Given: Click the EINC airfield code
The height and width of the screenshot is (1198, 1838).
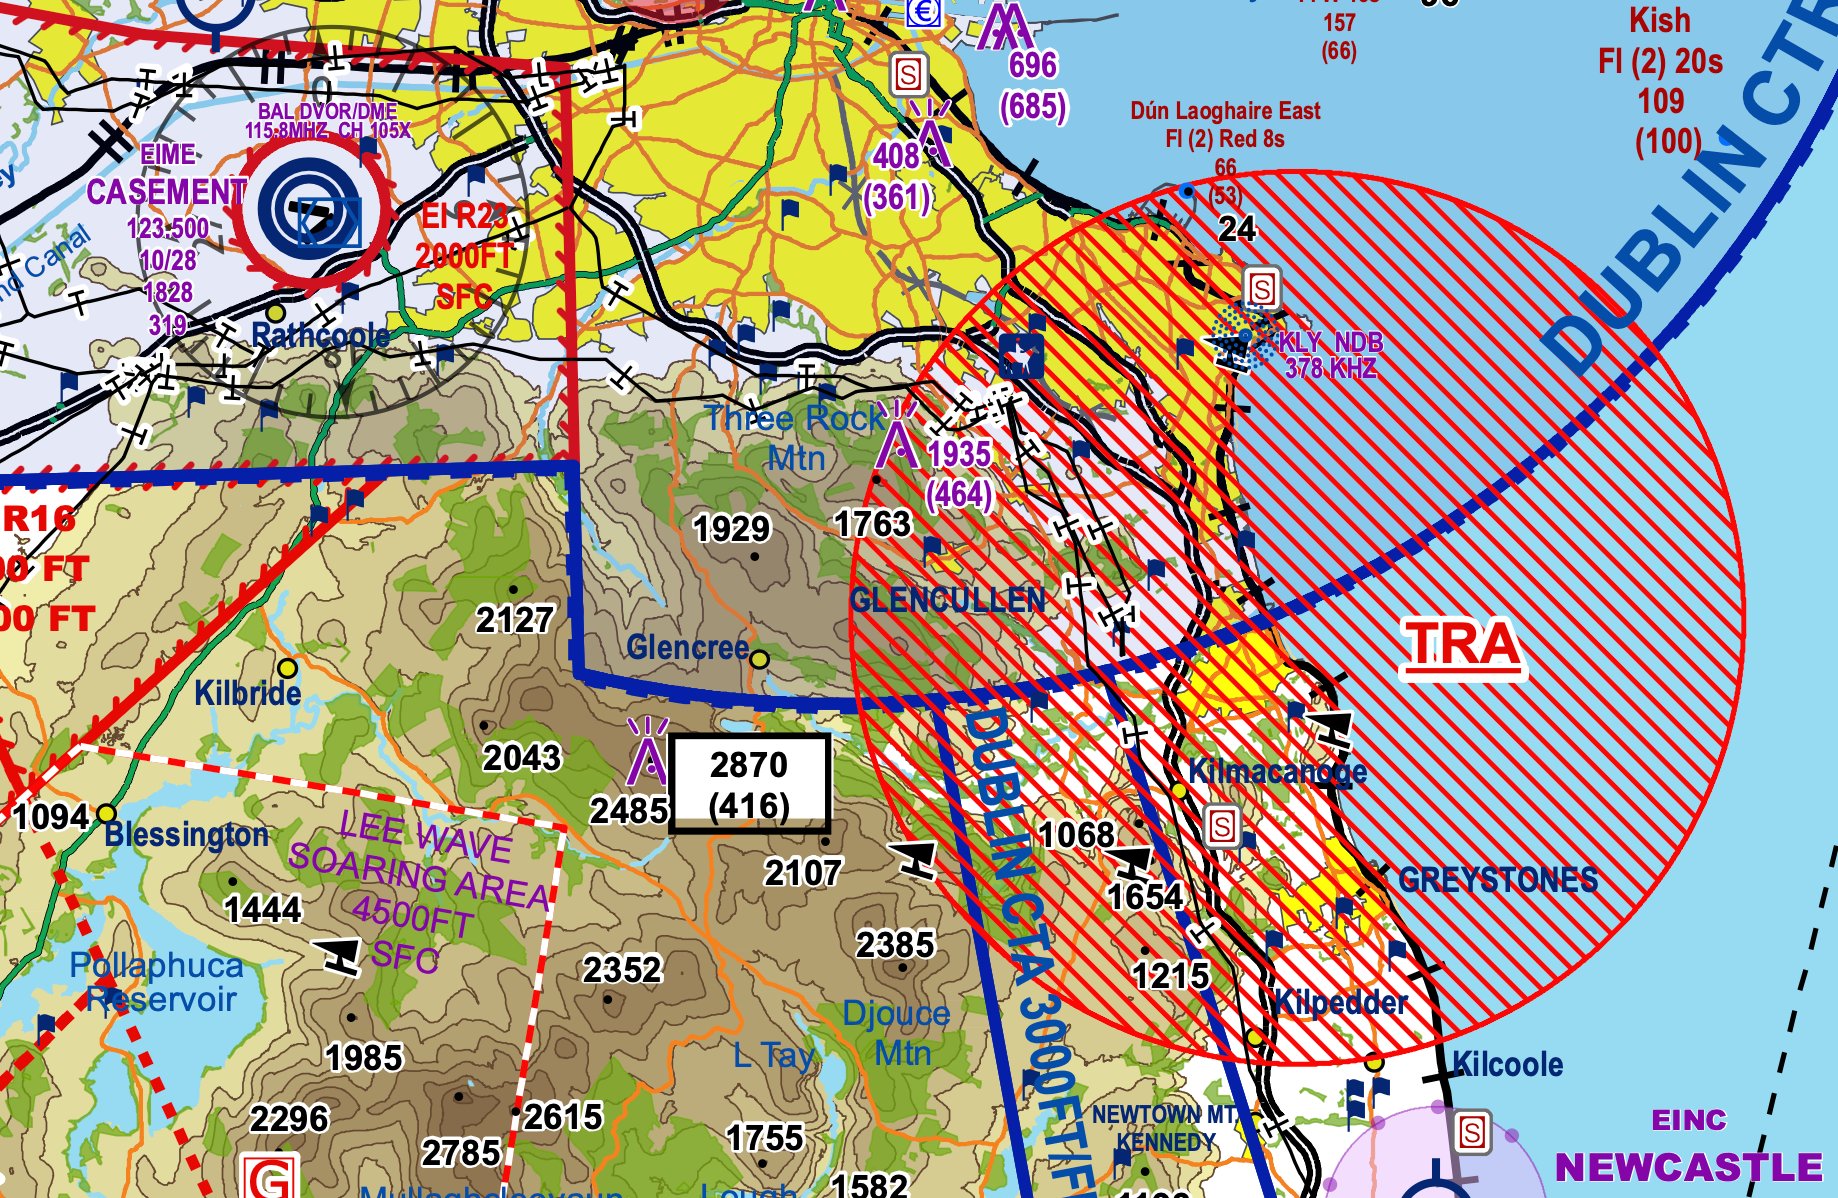Looking at the screenshot, I should point(1689,1120).
